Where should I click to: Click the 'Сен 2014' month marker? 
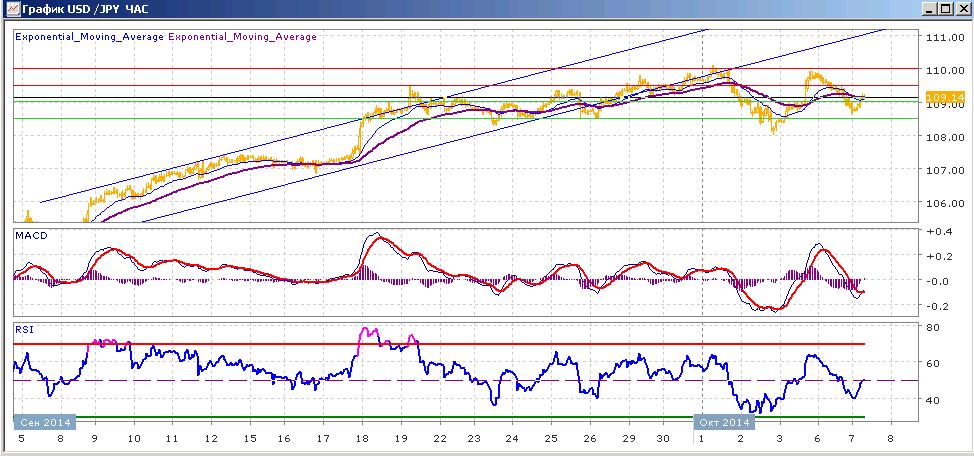pos(45,423)
